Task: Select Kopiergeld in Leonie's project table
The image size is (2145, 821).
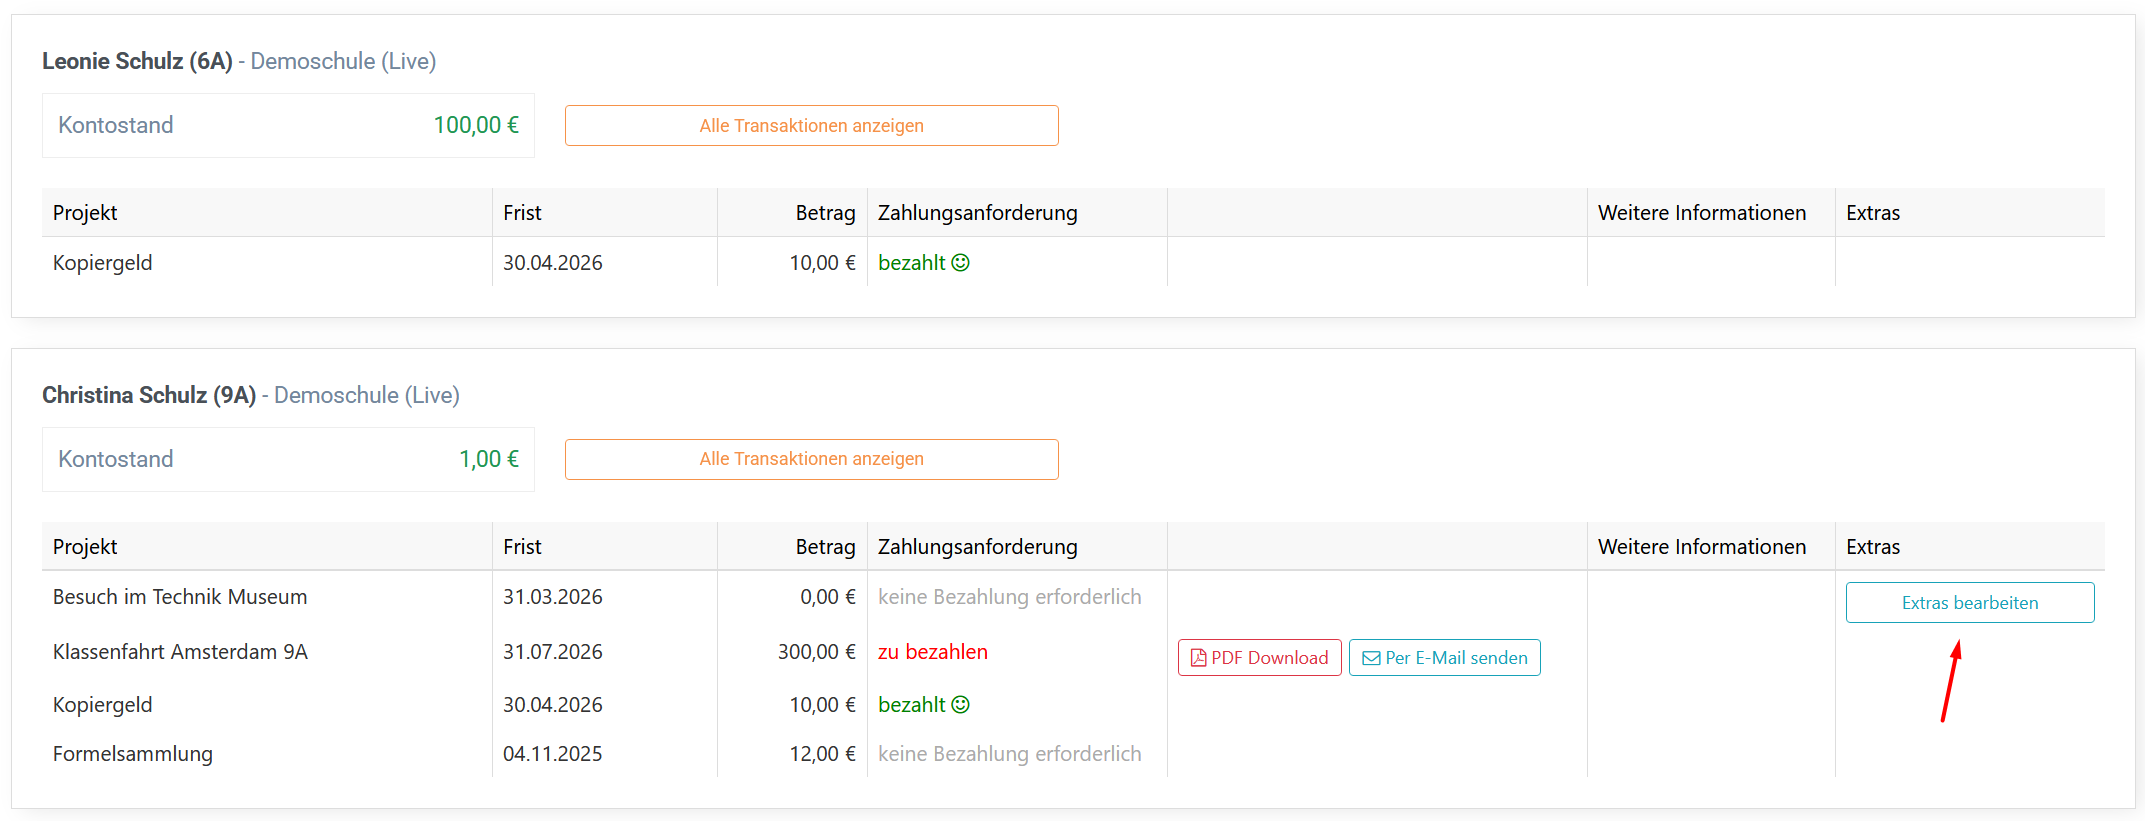Action: pos(103,263)
